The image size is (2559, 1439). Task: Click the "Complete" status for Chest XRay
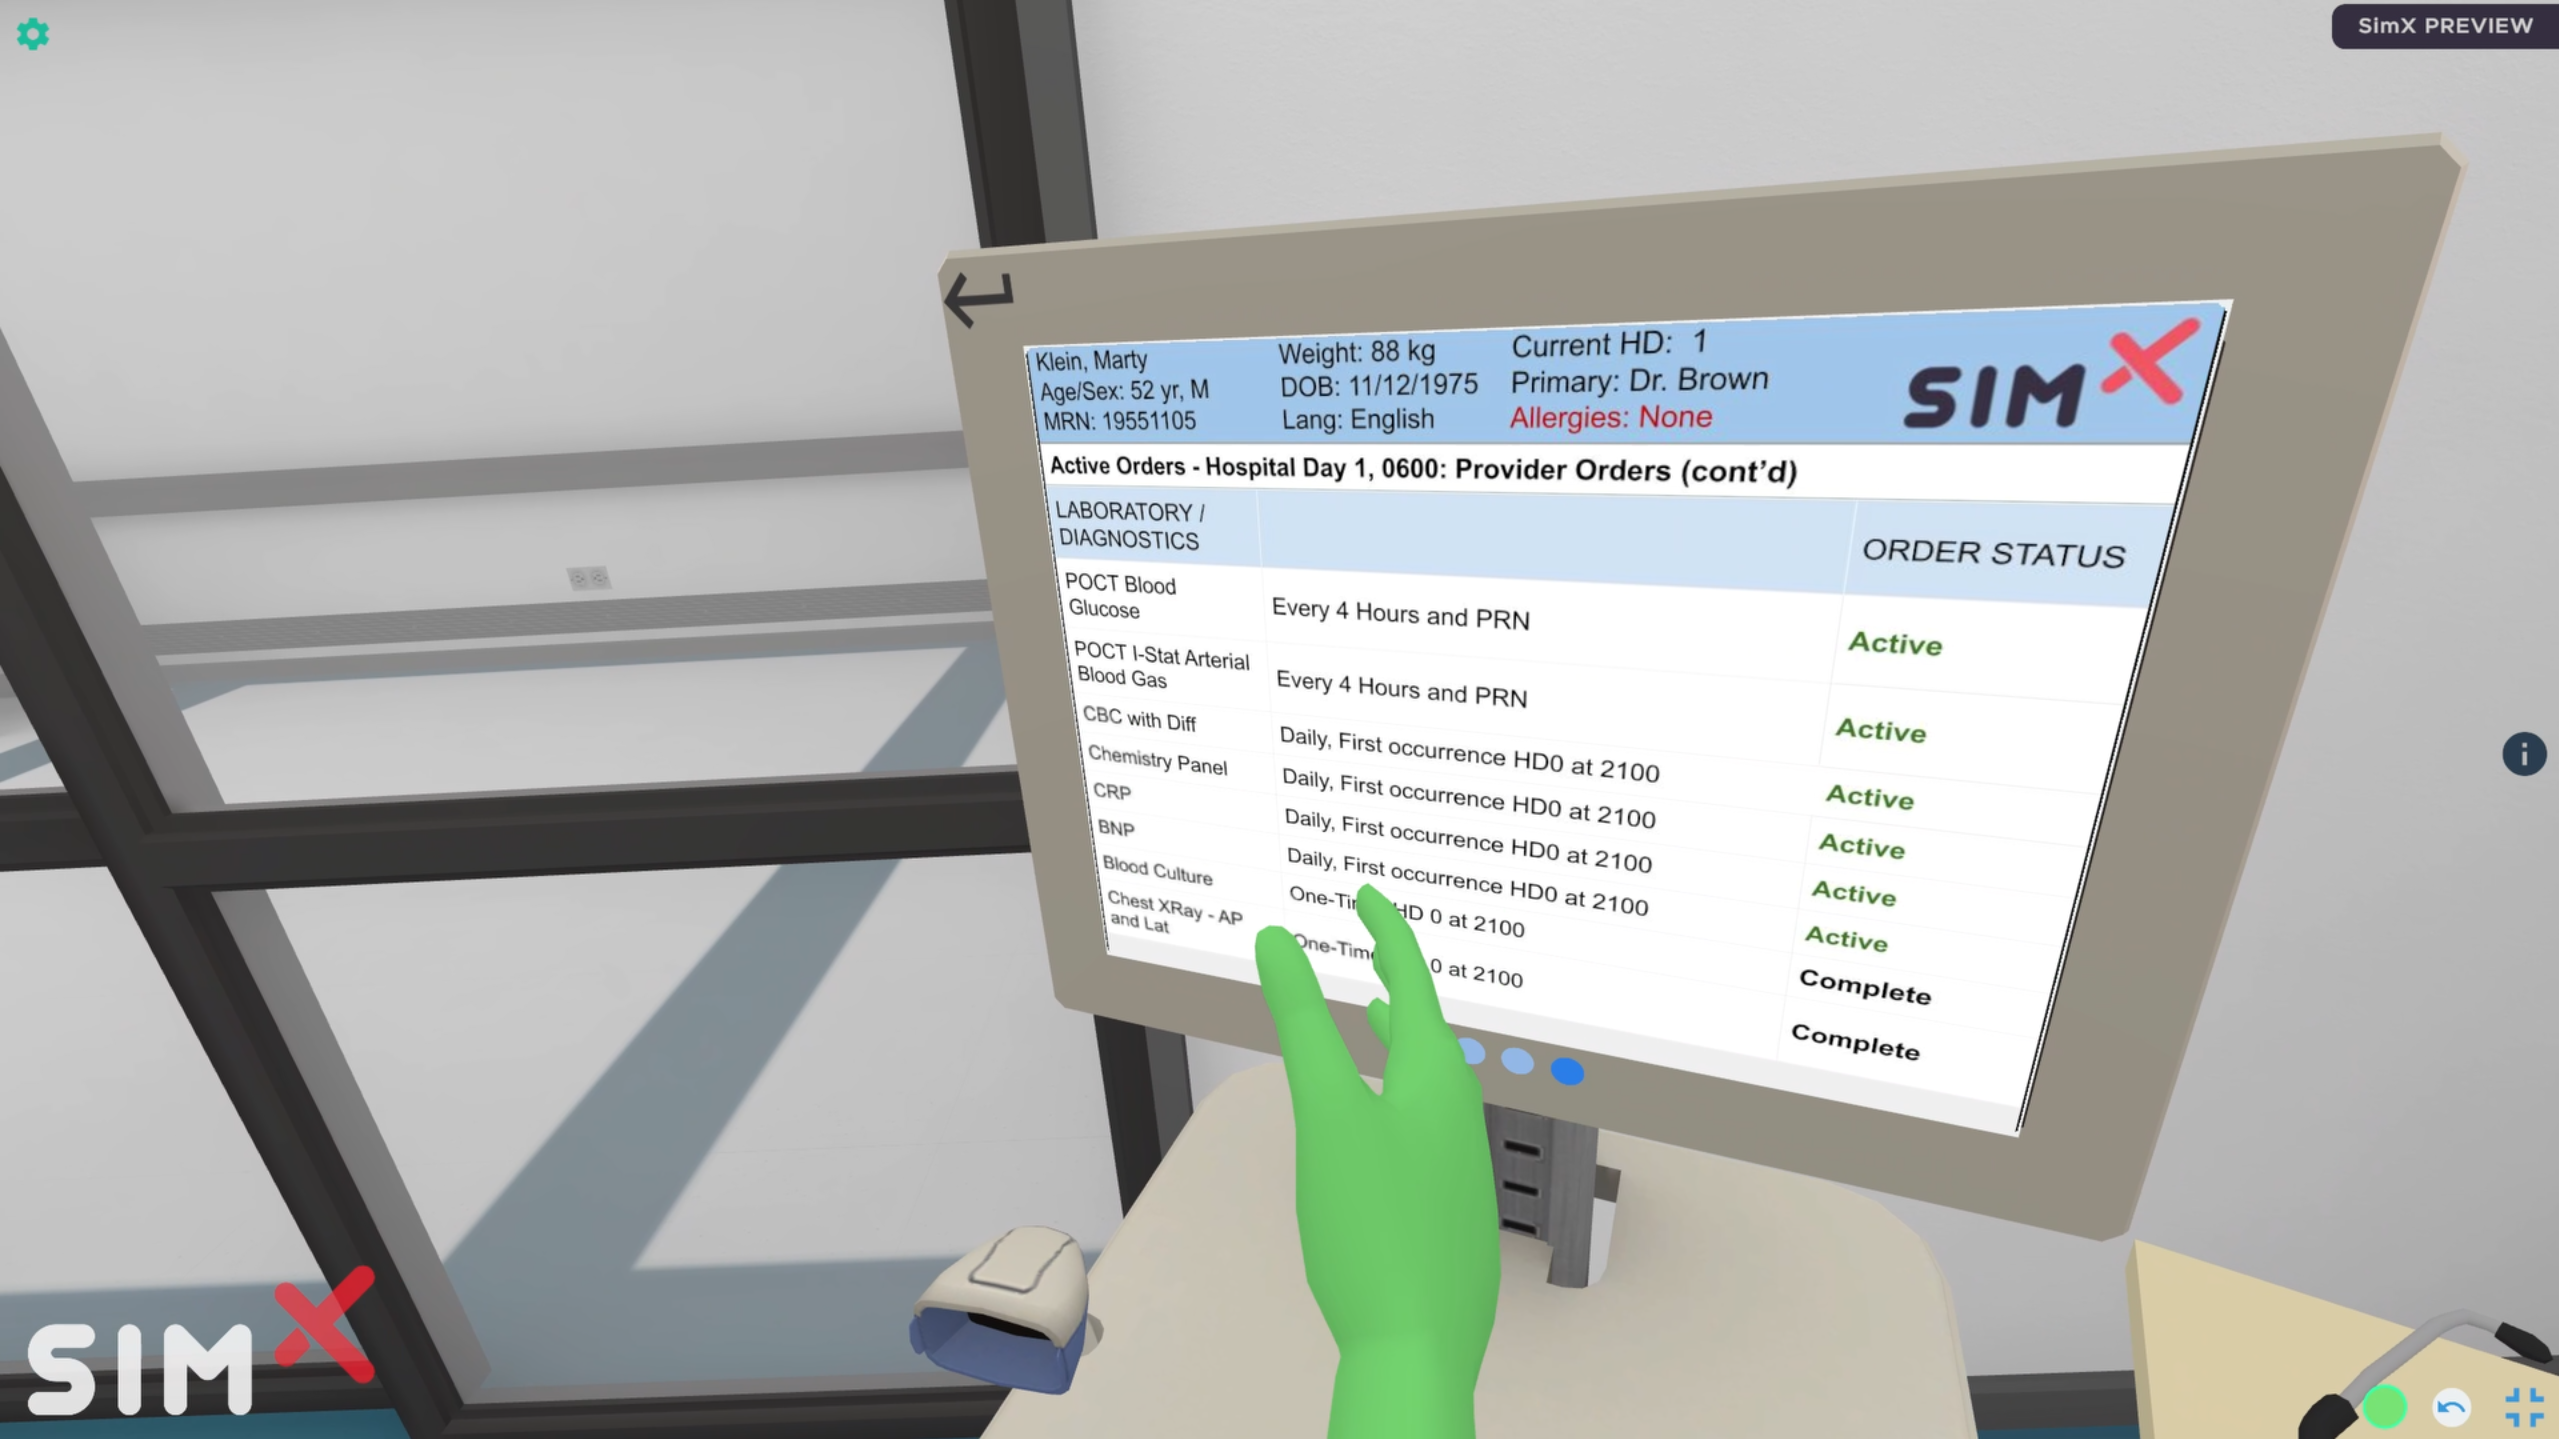1855,1041
